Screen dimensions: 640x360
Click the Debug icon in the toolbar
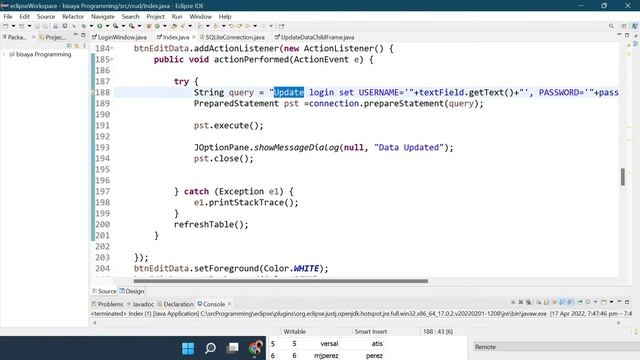tap(84, 26)
